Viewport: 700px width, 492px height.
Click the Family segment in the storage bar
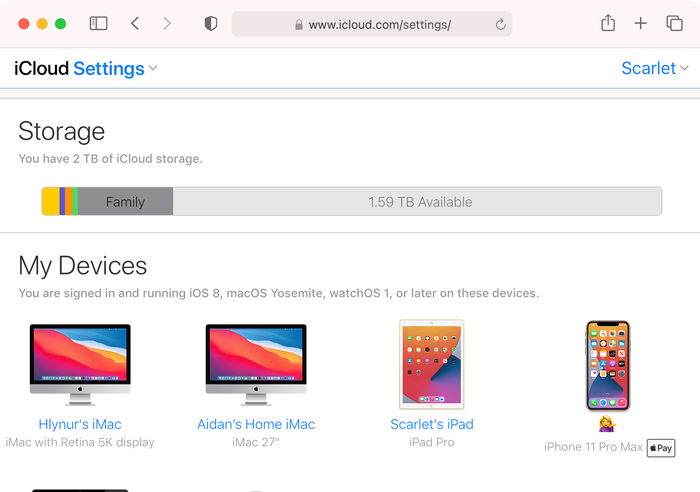tap(125, 201)
